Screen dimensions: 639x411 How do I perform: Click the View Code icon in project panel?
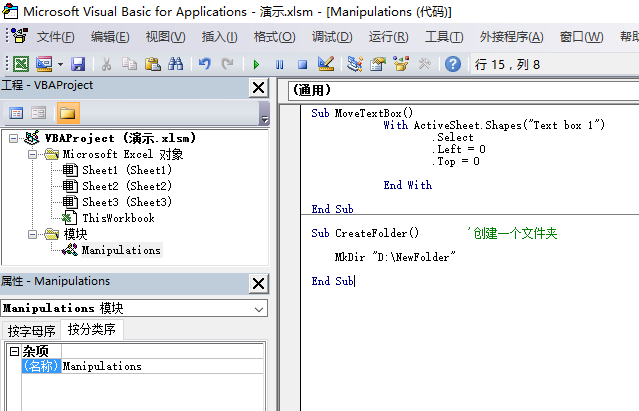[x=16, y=113]
